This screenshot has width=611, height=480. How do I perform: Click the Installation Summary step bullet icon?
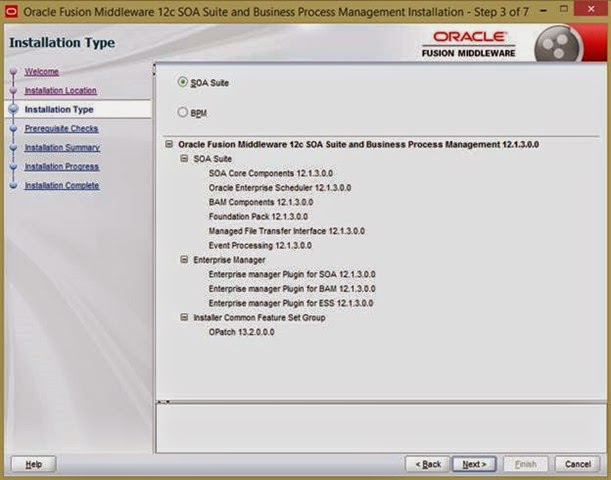pyautogui.click(x=13, y=148)
